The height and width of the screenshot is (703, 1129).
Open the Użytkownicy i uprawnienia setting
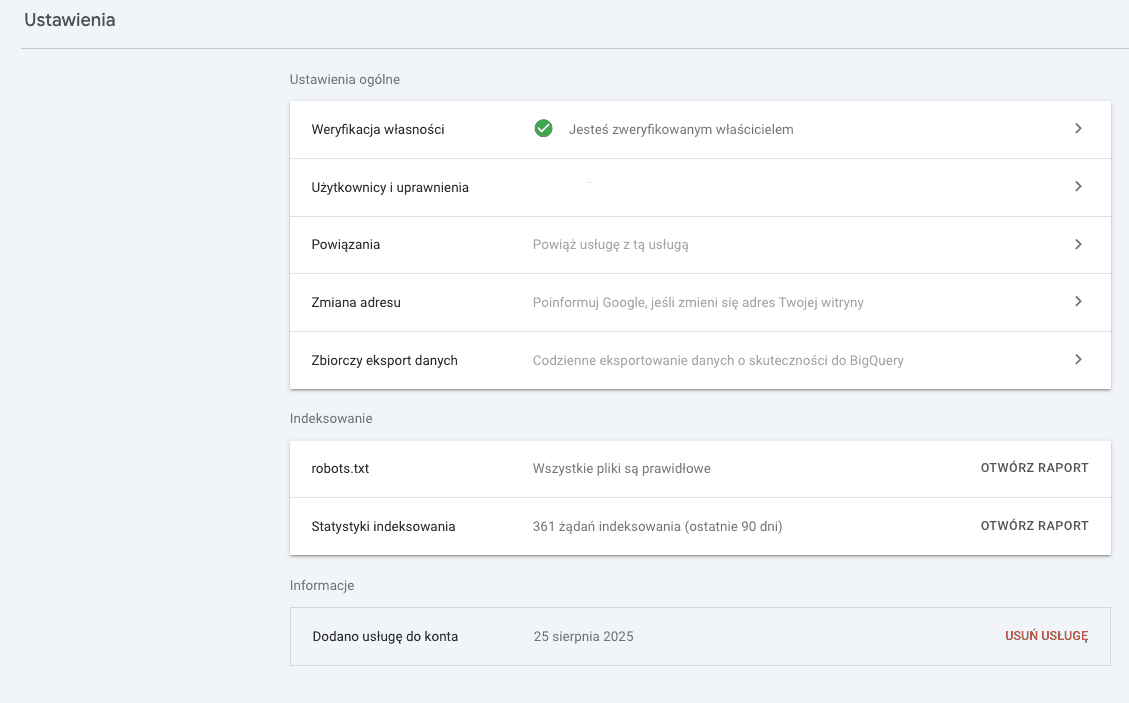tap(390, 187)
